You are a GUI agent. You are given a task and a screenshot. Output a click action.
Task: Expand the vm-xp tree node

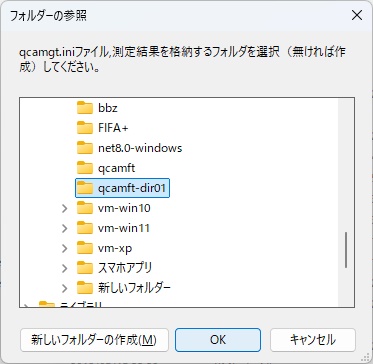point(64,249)
